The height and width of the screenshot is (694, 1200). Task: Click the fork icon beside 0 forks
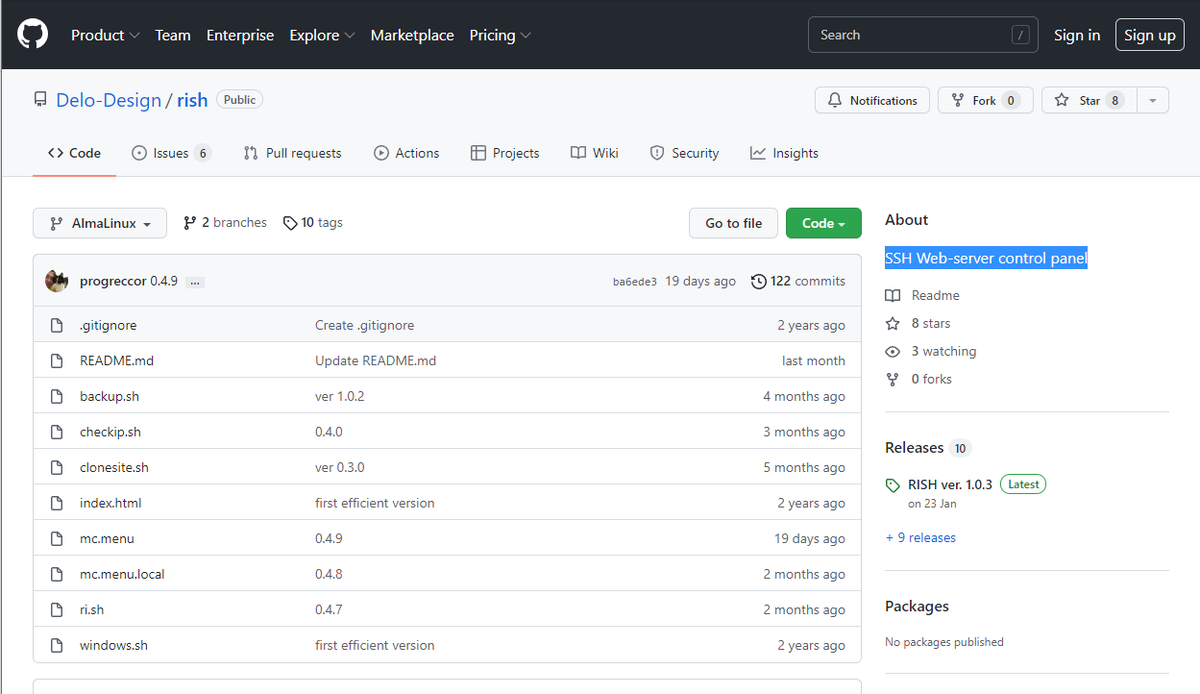(x=893, y=380)
